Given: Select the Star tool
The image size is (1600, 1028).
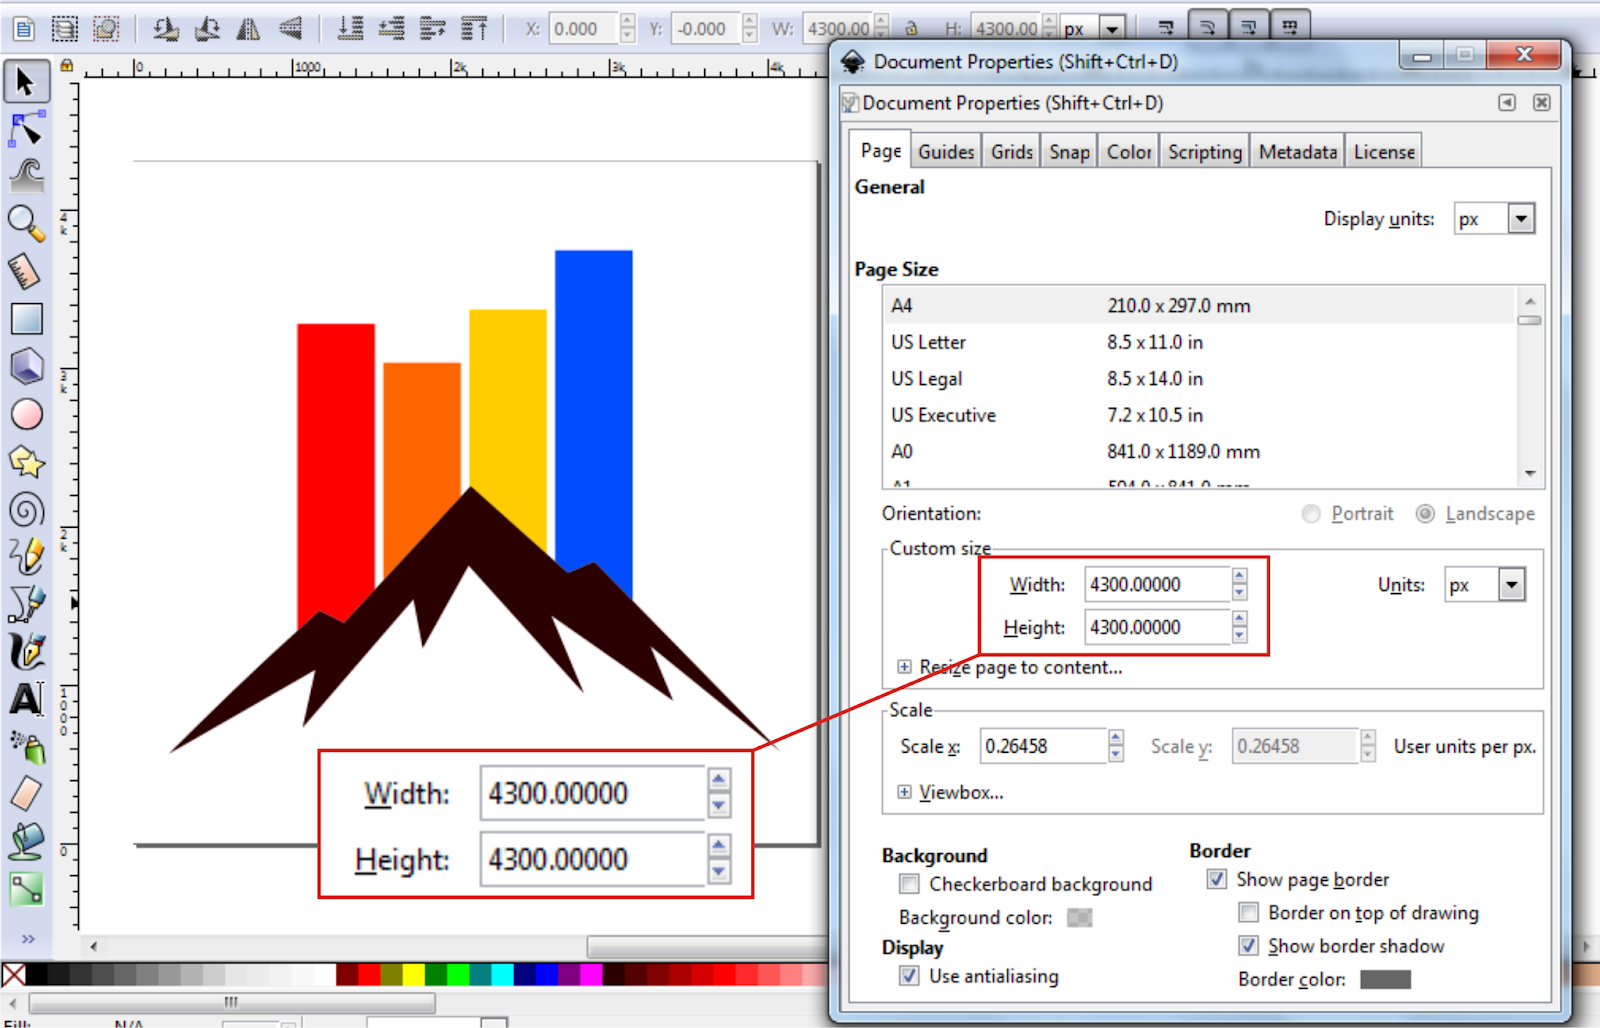Looking at the screenshot, I should pos(27,461).
